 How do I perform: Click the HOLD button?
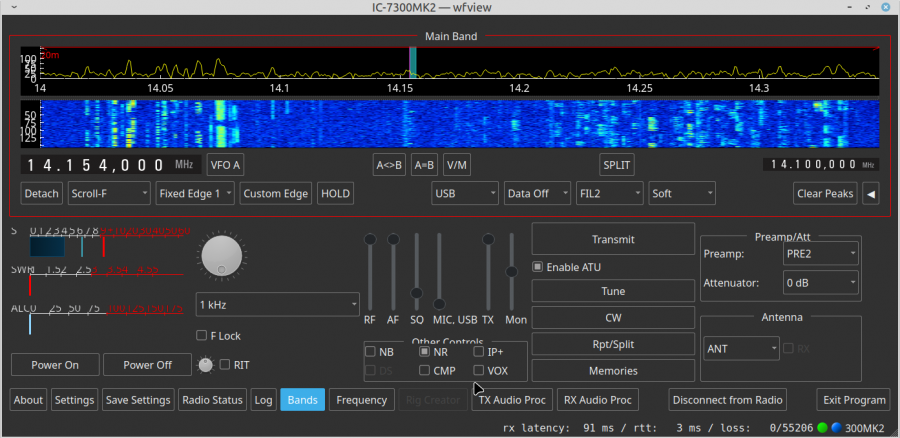coord(335,193)
